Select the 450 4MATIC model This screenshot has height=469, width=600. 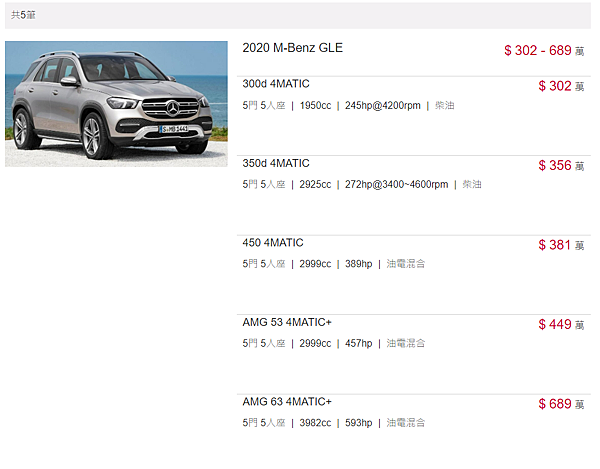click(x=272, y=243)
